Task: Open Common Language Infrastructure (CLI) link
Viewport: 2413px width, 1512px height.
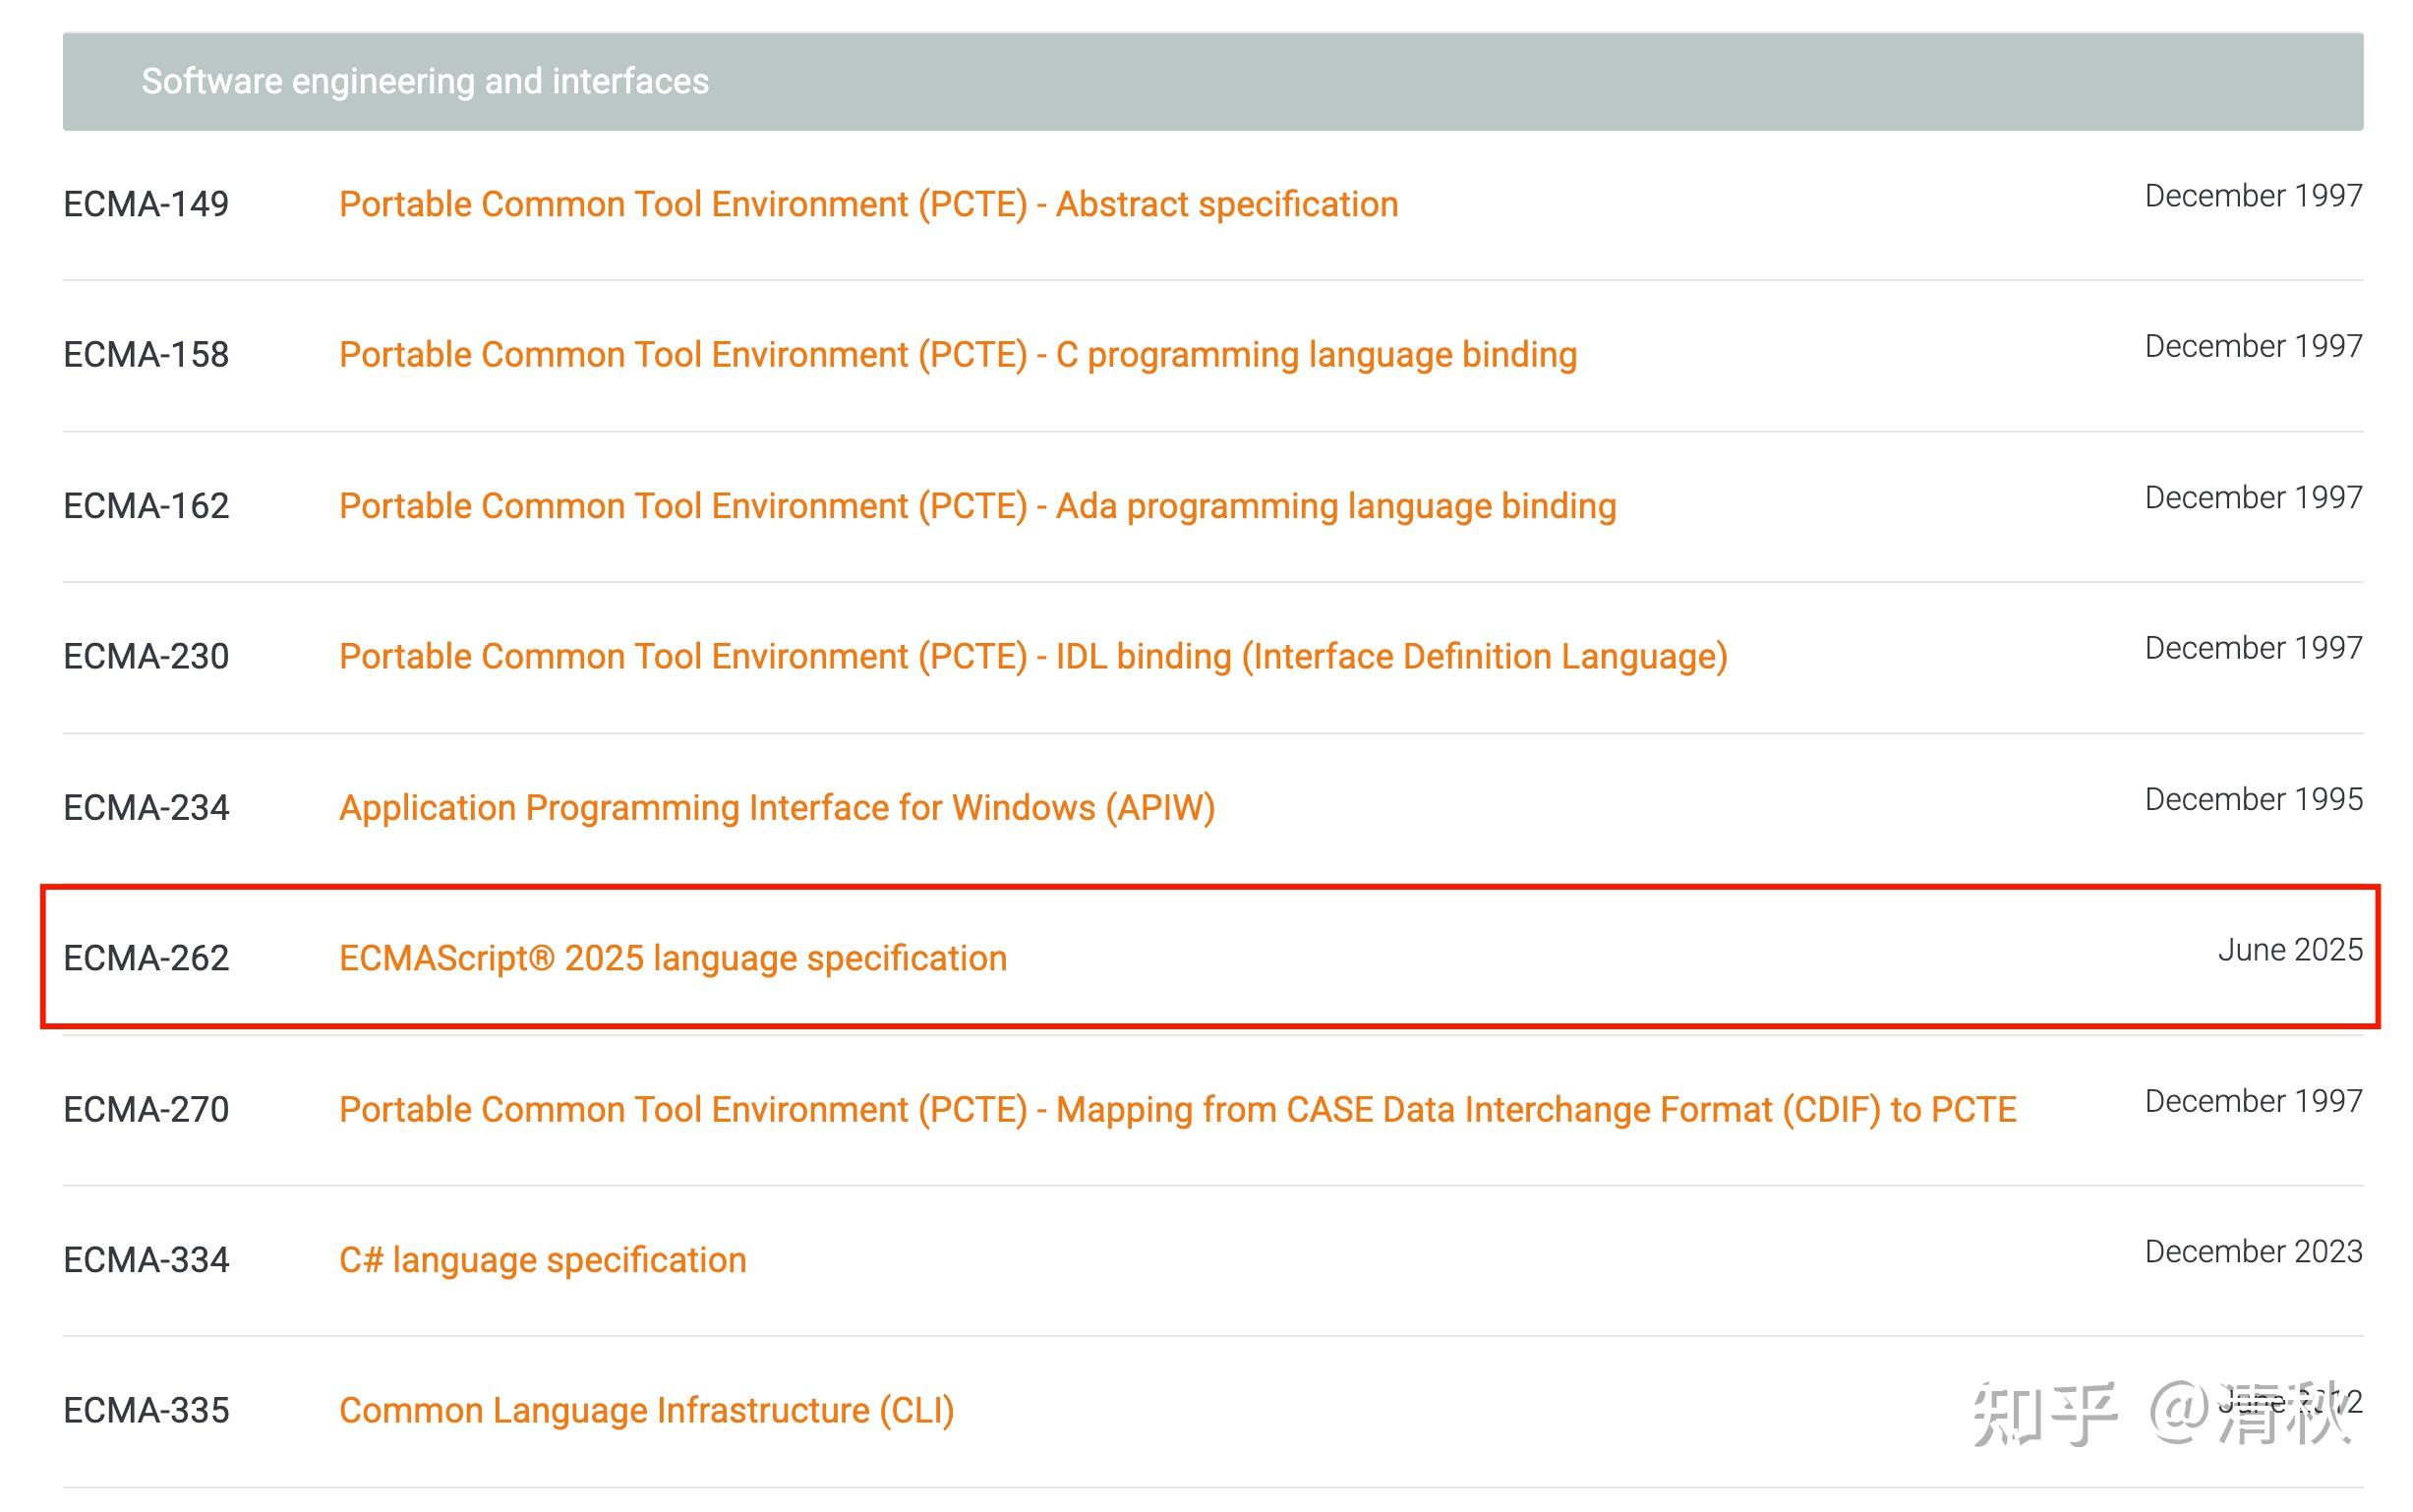Action: click(x=646, y=1410)
